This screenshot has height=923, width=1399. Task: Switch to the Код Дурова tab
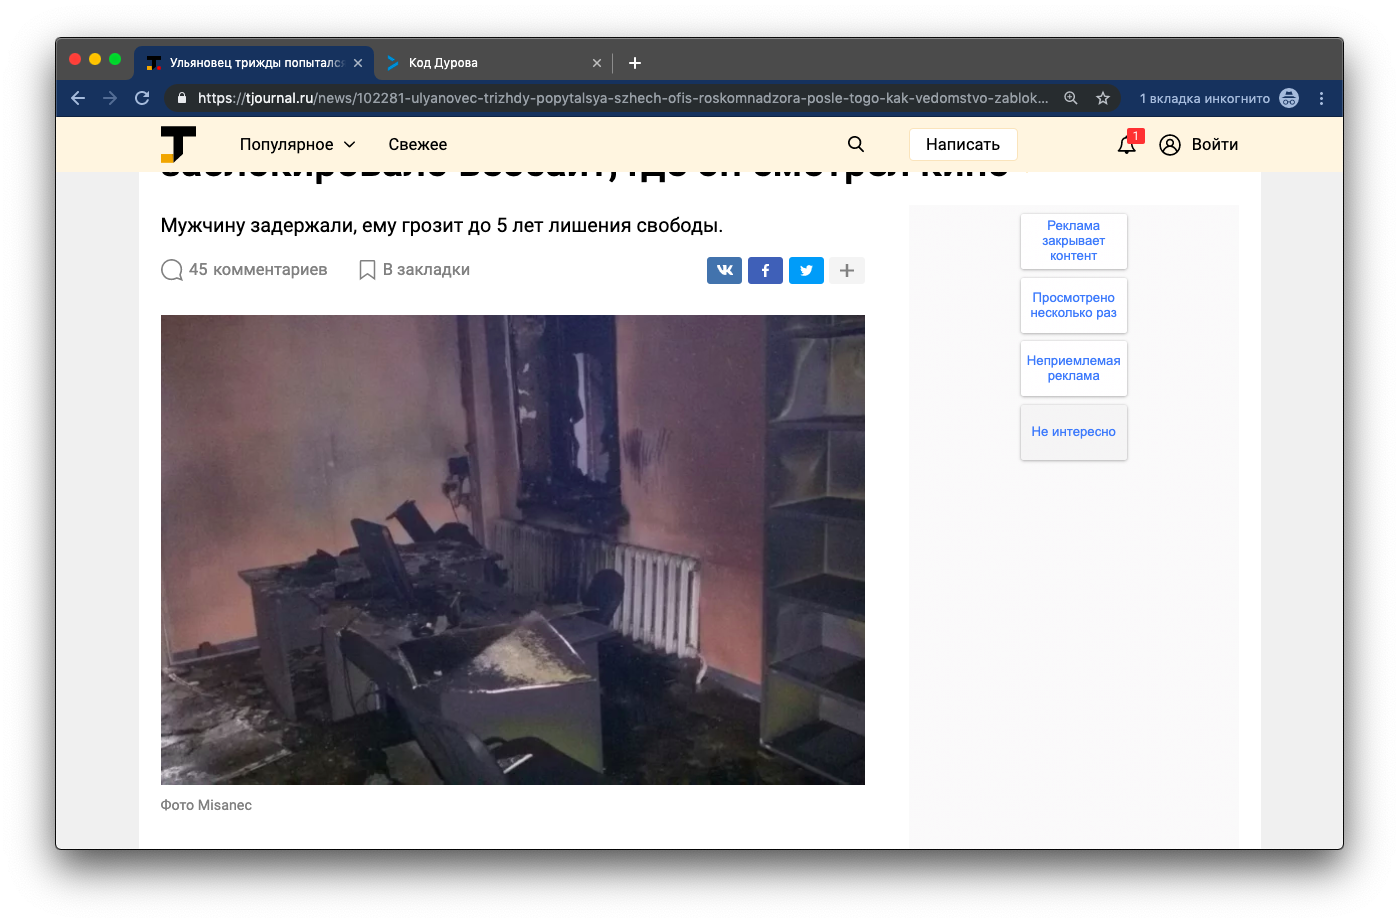[494, 63]
